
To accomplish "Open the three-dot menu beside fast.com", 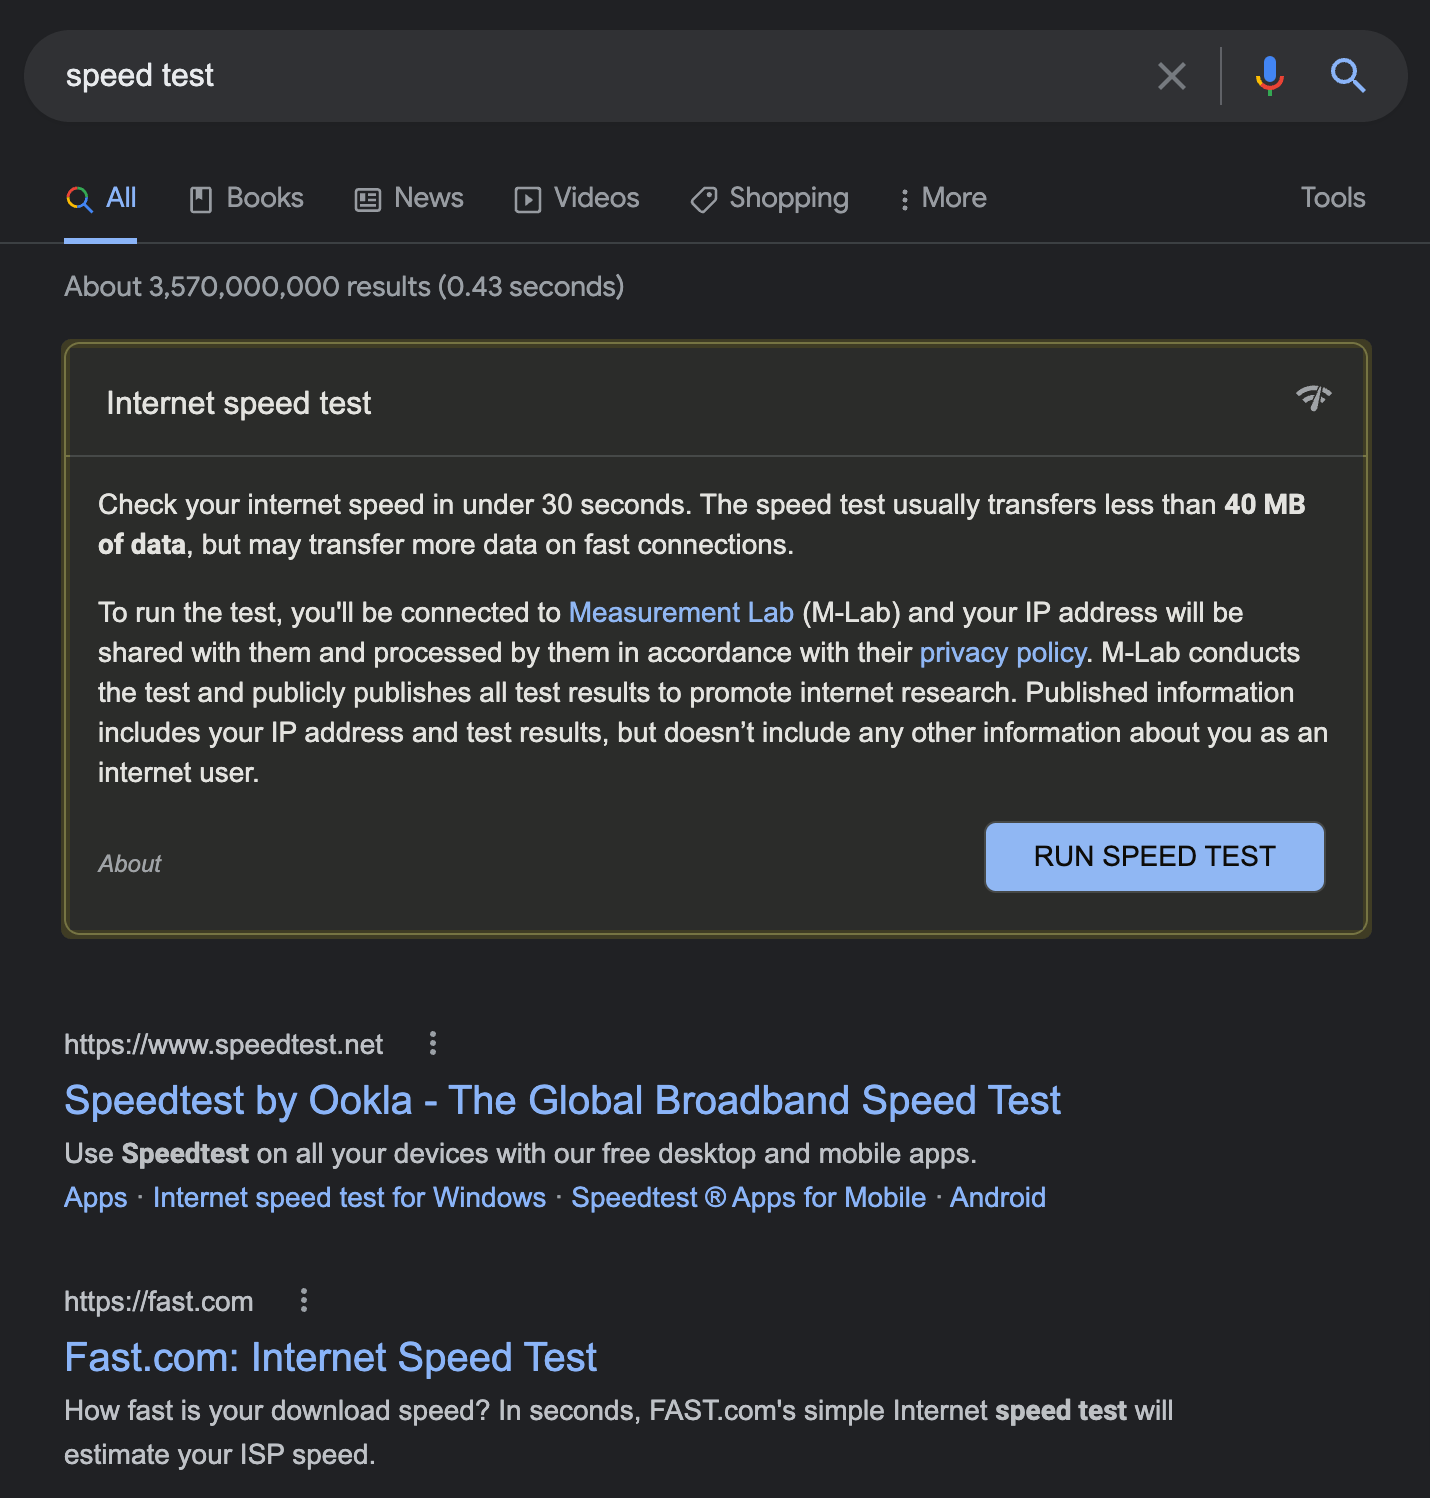I will coord(303,1300).
